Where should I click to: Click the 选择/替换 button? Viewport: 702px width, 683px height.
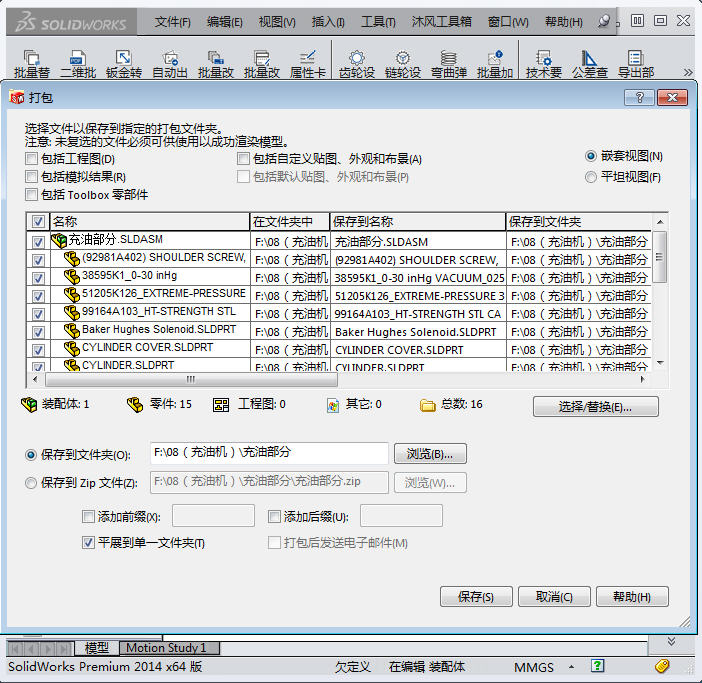click(x=595, y=407)
